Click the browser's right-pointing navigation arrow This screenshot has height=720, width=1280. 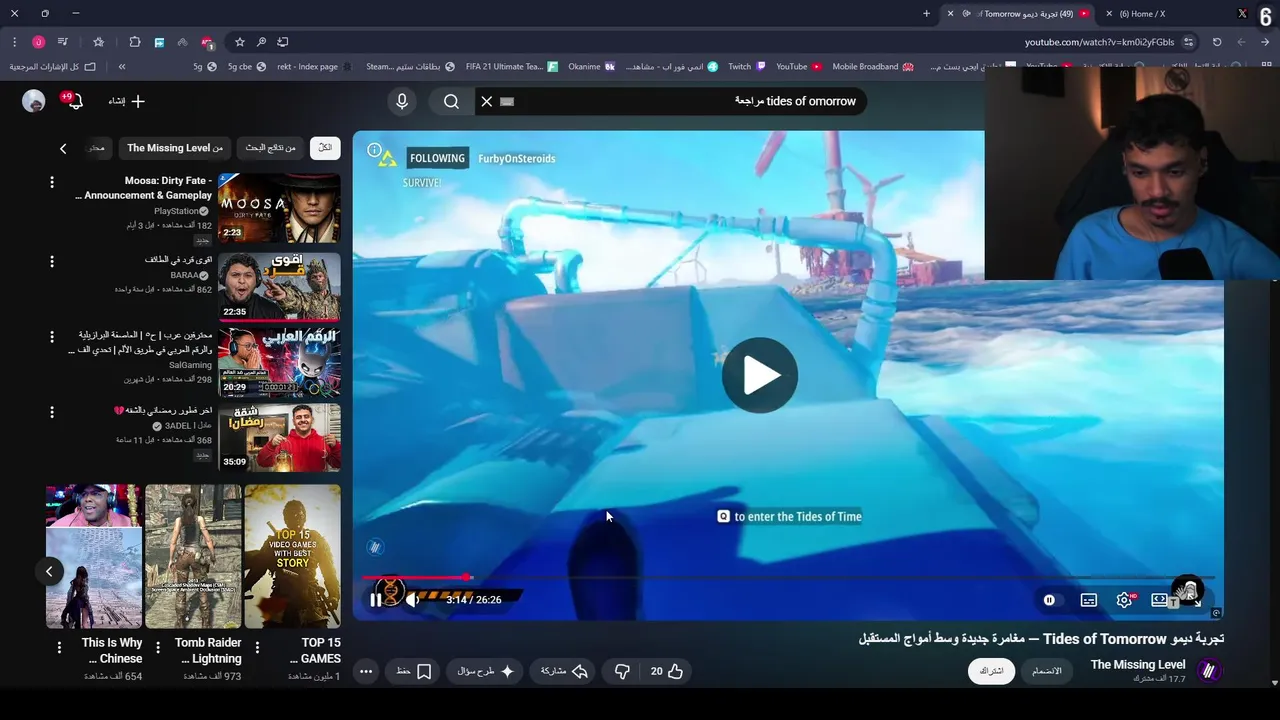1265,42
